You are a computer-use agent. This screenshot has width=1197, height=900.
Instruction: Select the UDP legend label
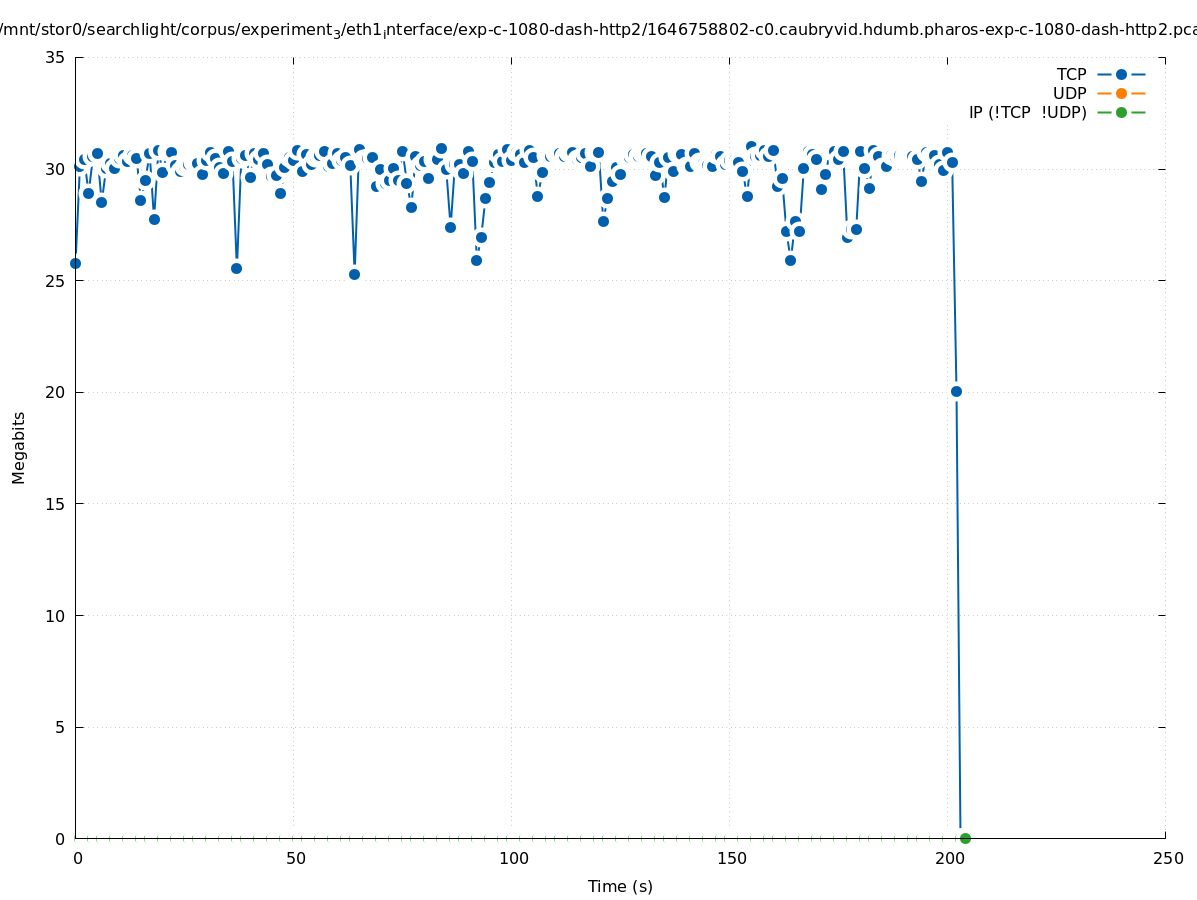coord(1069,93)
